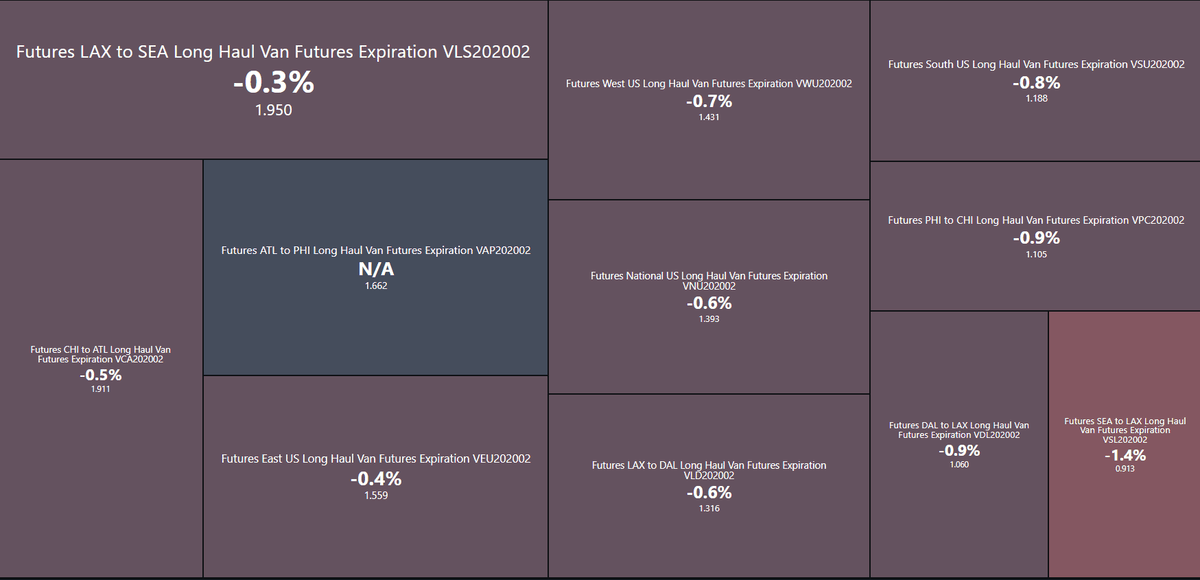Click the -0.4% change on East US

click(x=375, y=478)
